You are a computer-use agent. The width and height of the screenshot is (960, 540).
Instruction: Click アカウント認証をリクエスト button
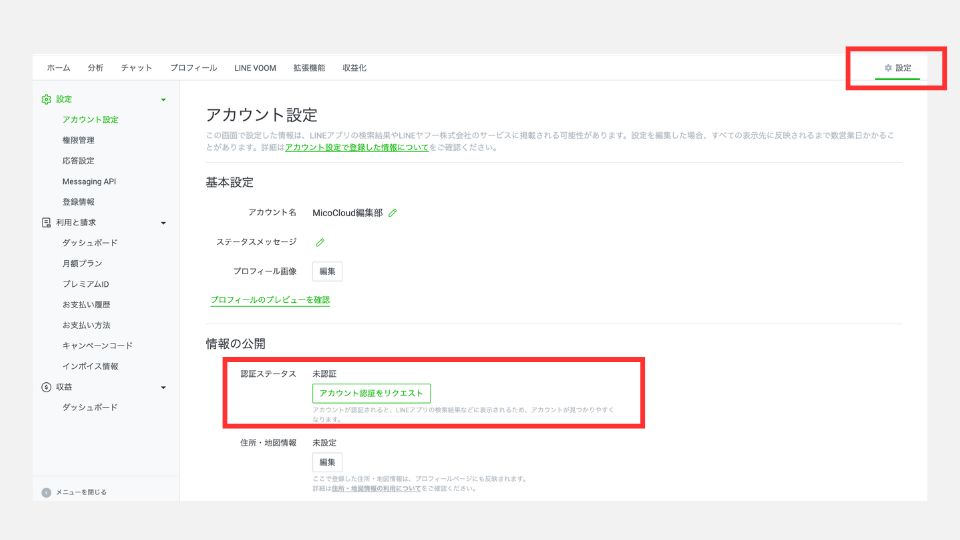tap(371, 393)
